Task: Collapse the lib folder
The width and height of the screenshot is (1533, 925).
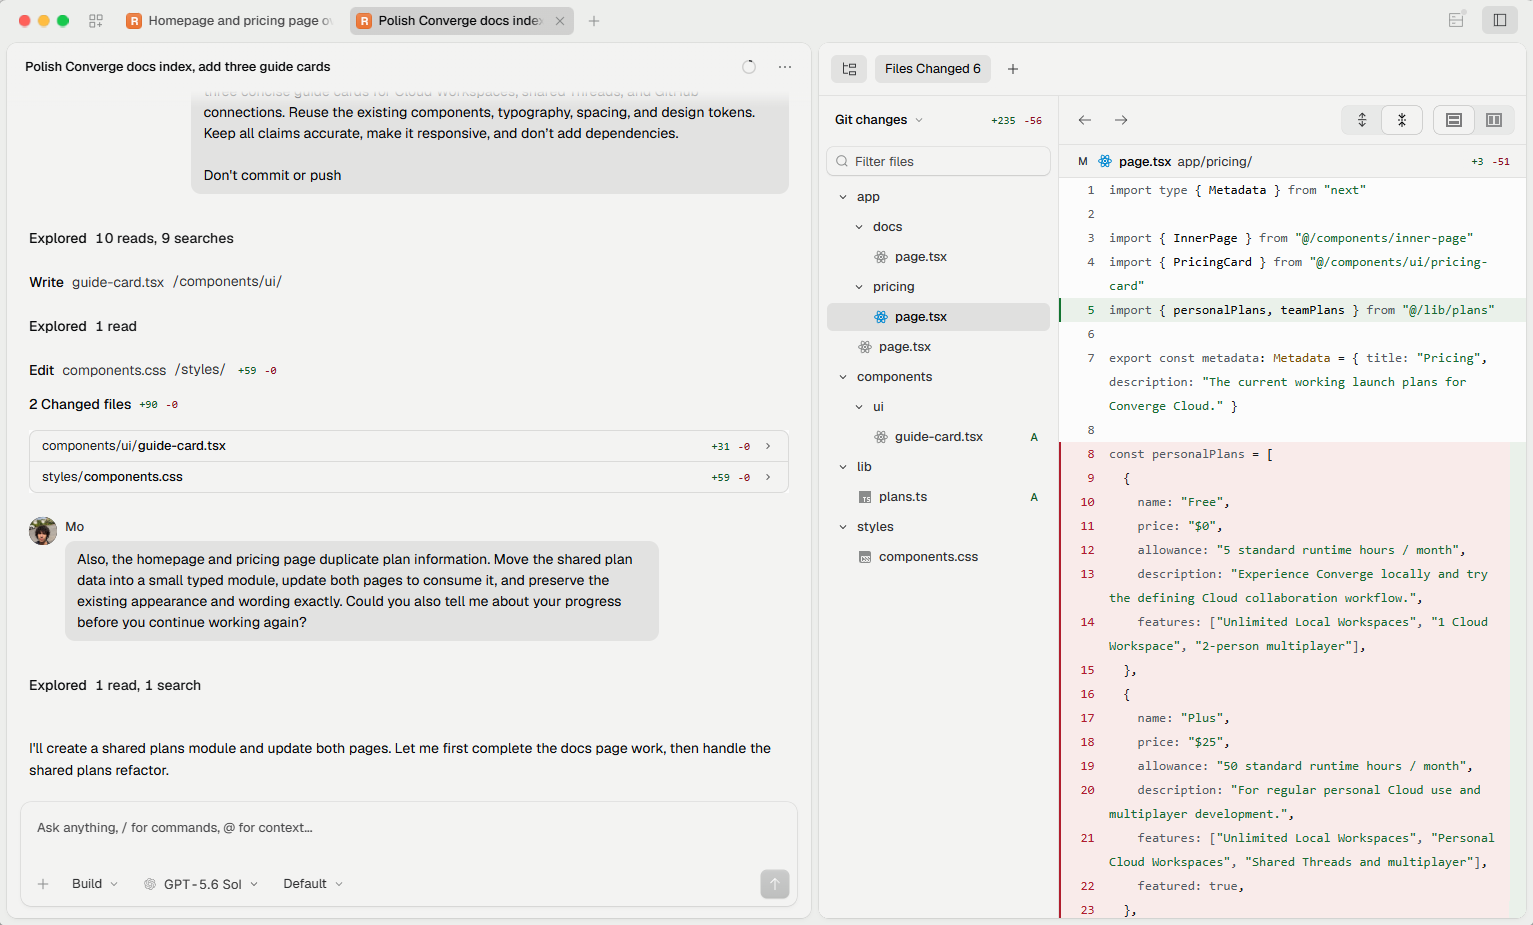Action: pyautogui.click(x=939, y=467)
